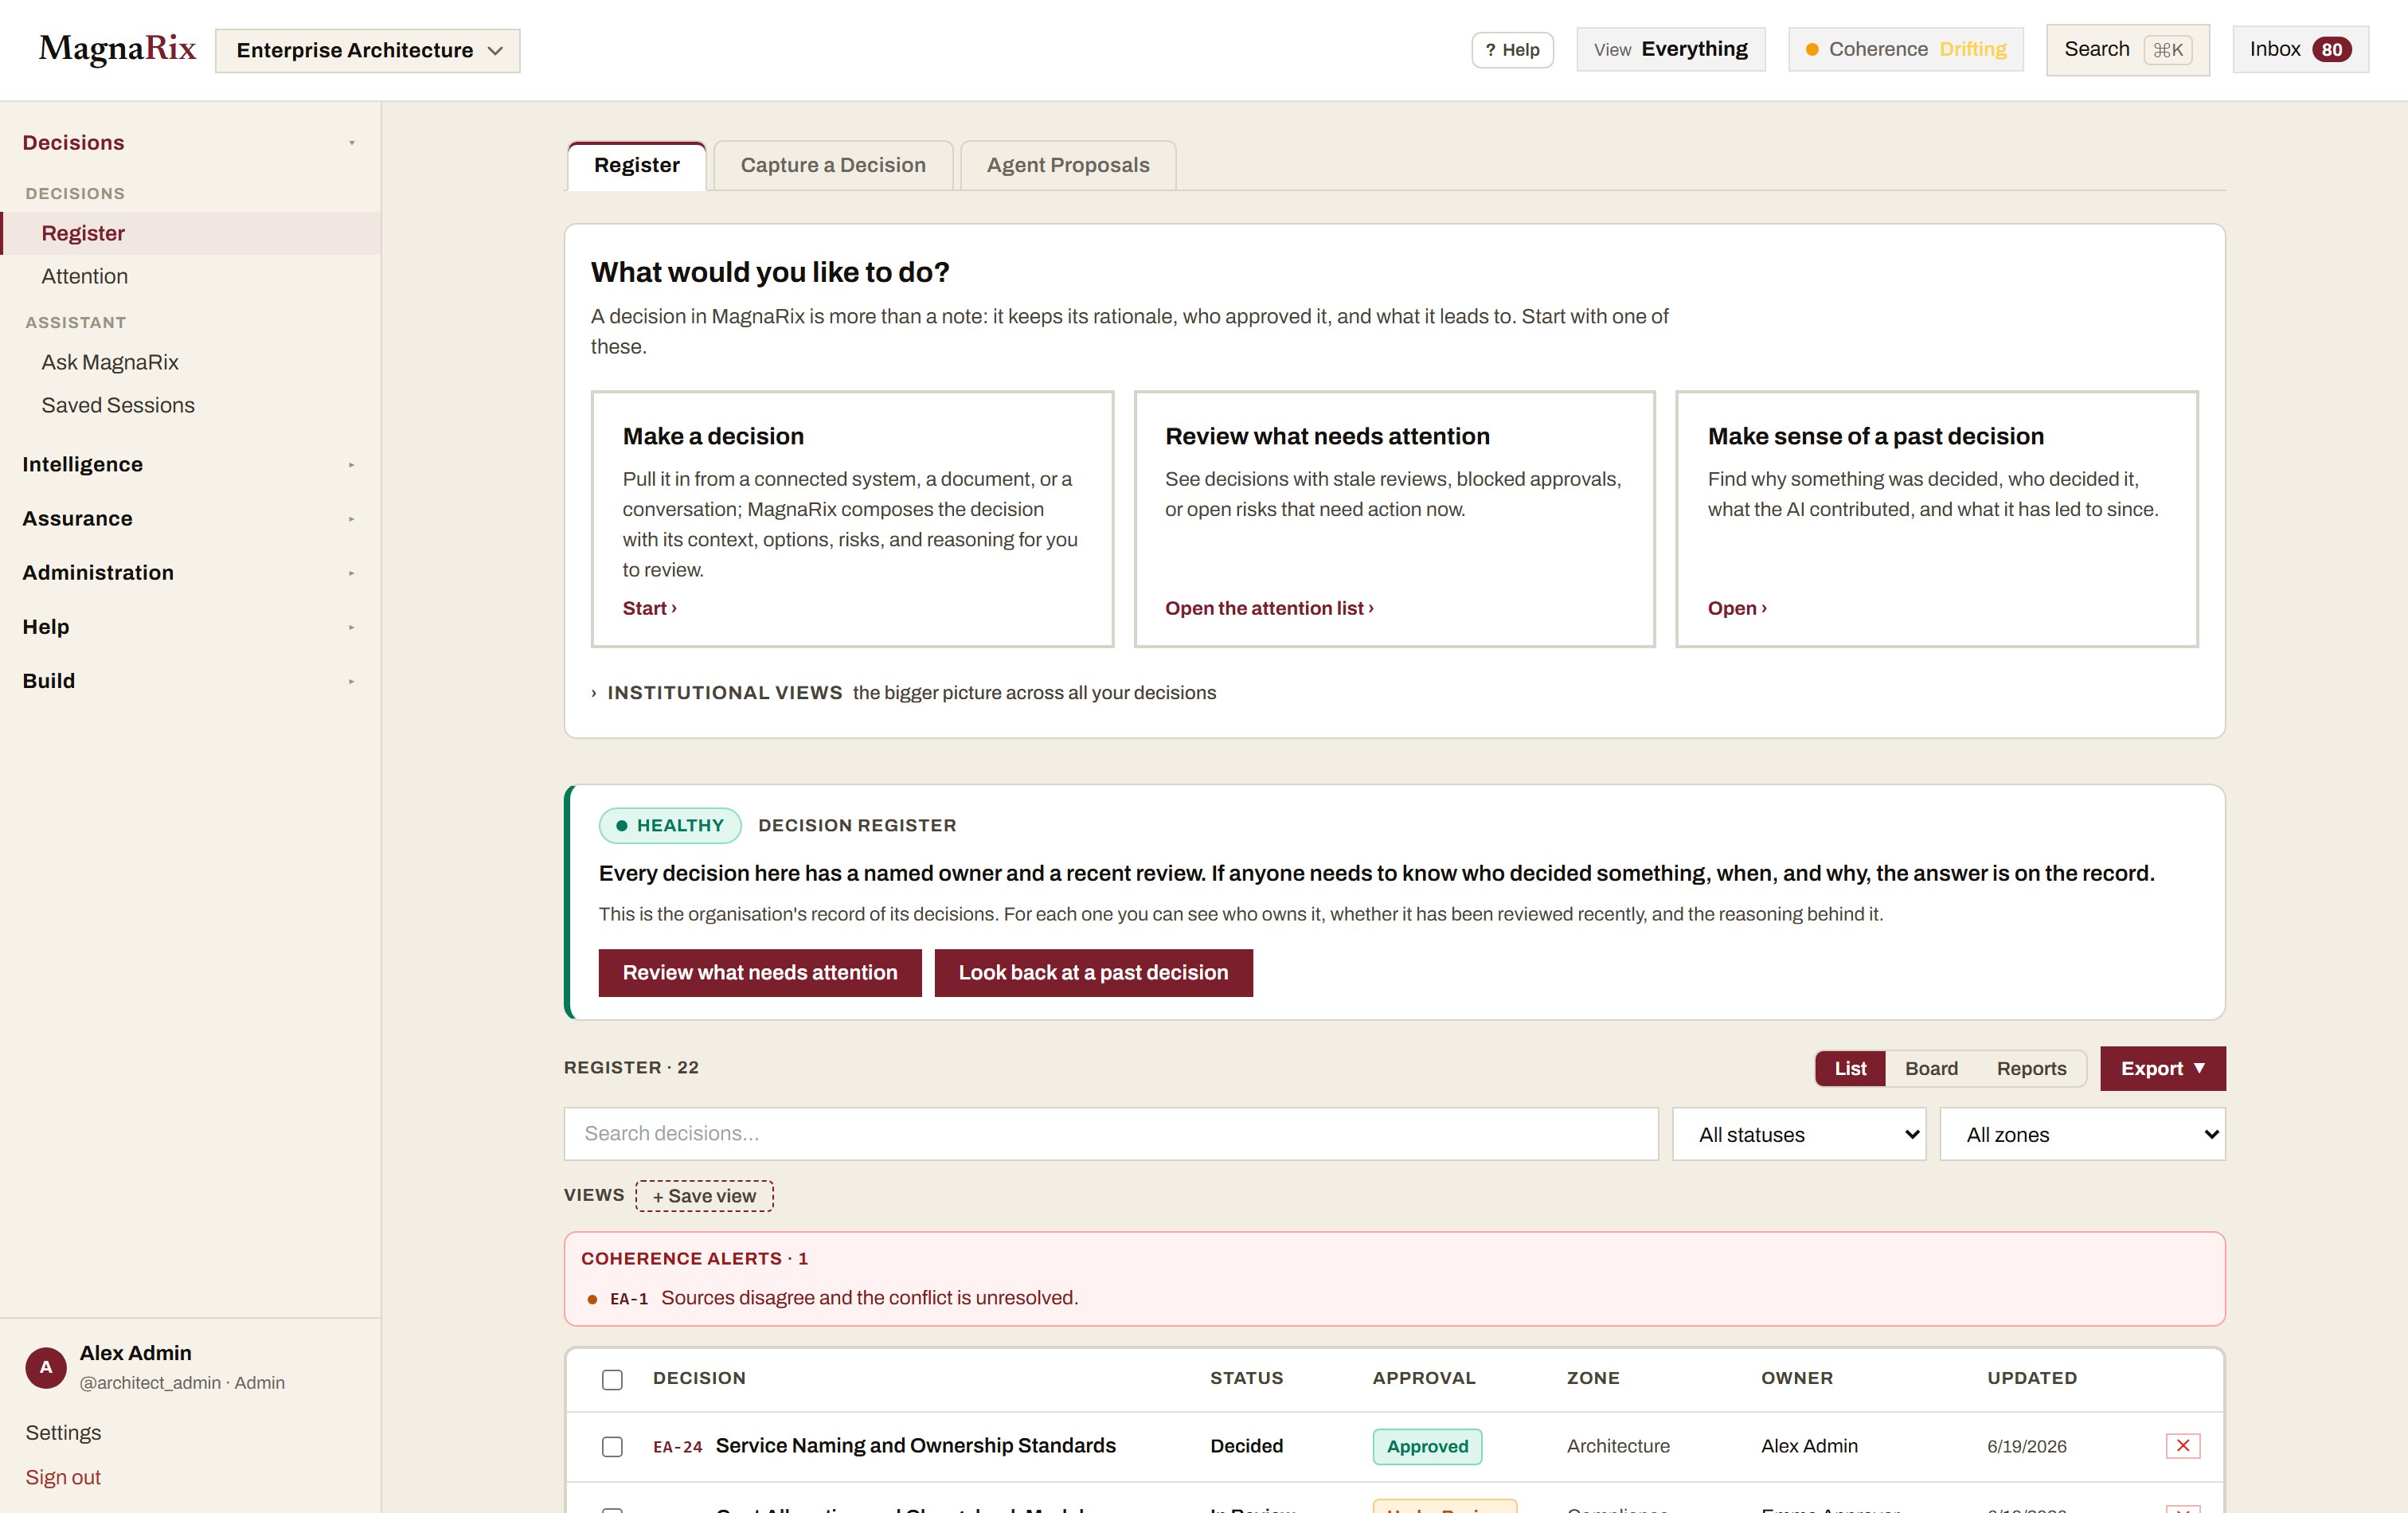The height and width of the screenshot is (1513, 2408).
Task: Open the All zones filter dropdown
Action: click(x=2082, y=1134)
